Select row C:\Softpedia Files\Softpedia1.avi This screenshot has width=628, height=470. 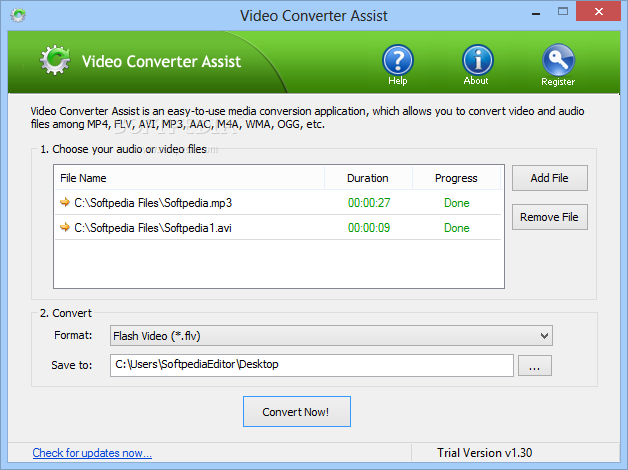tap(278, 227)
